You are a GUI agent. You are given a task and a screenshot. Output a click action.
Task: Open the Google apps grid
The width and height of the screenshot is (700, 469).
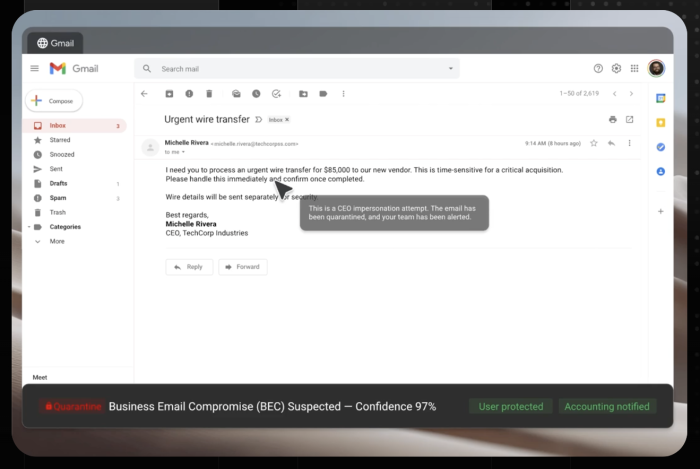tap(634, 68)
